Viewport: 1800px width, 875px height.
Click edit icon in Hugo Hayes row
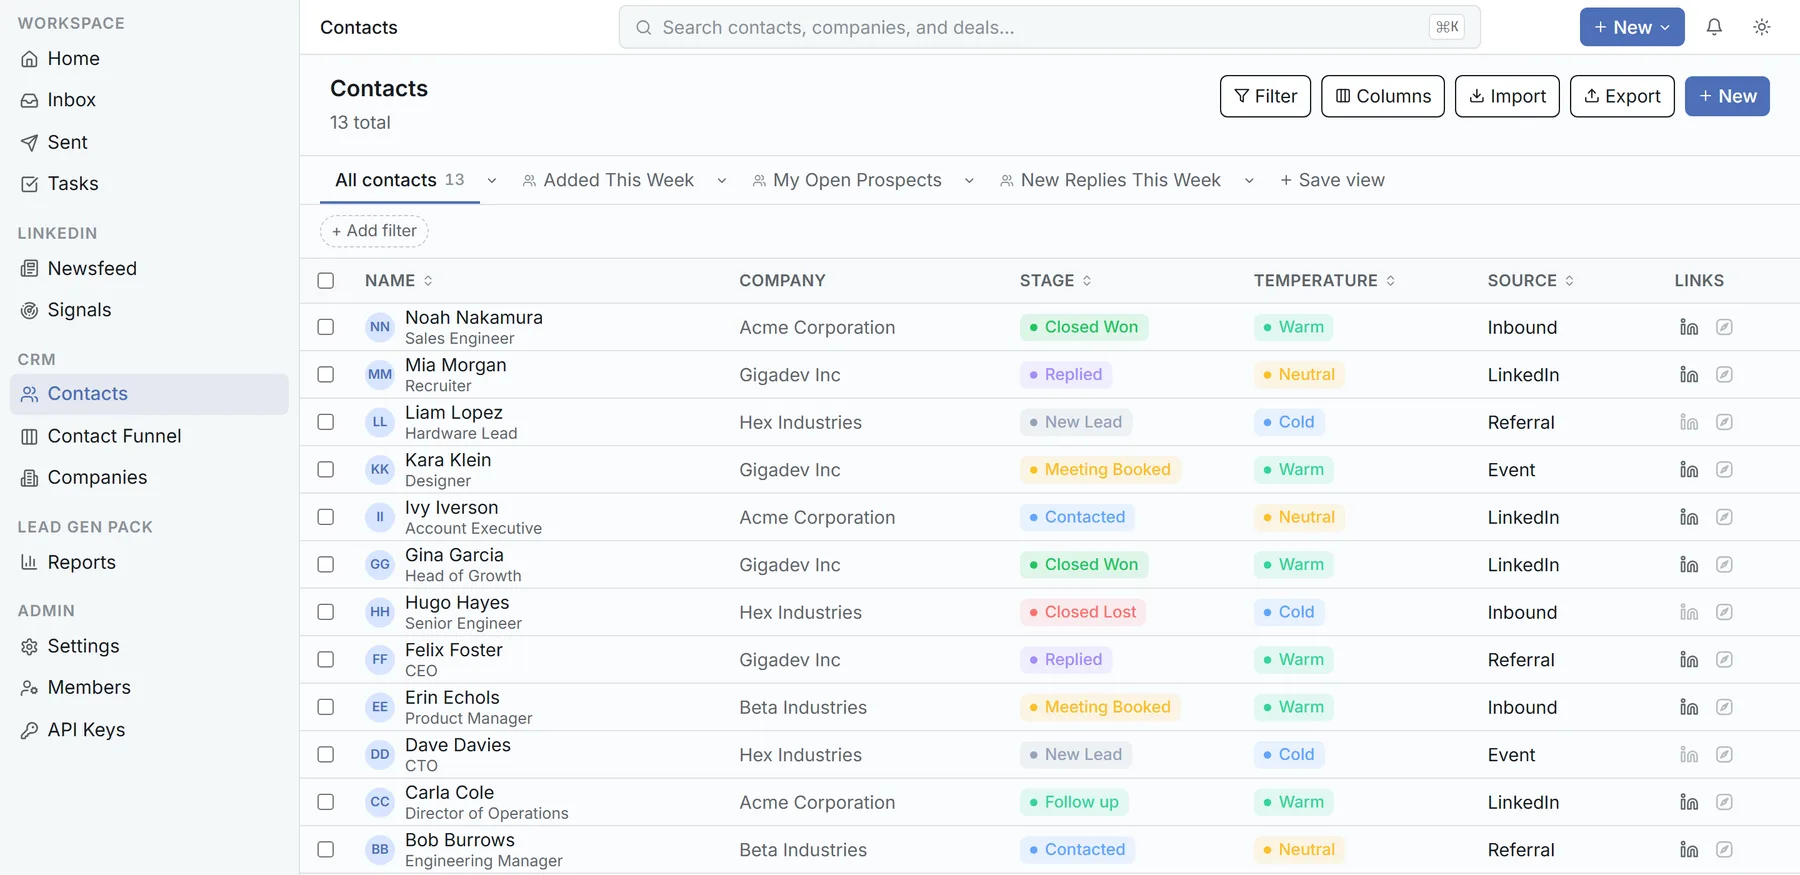pos(1724,612)
